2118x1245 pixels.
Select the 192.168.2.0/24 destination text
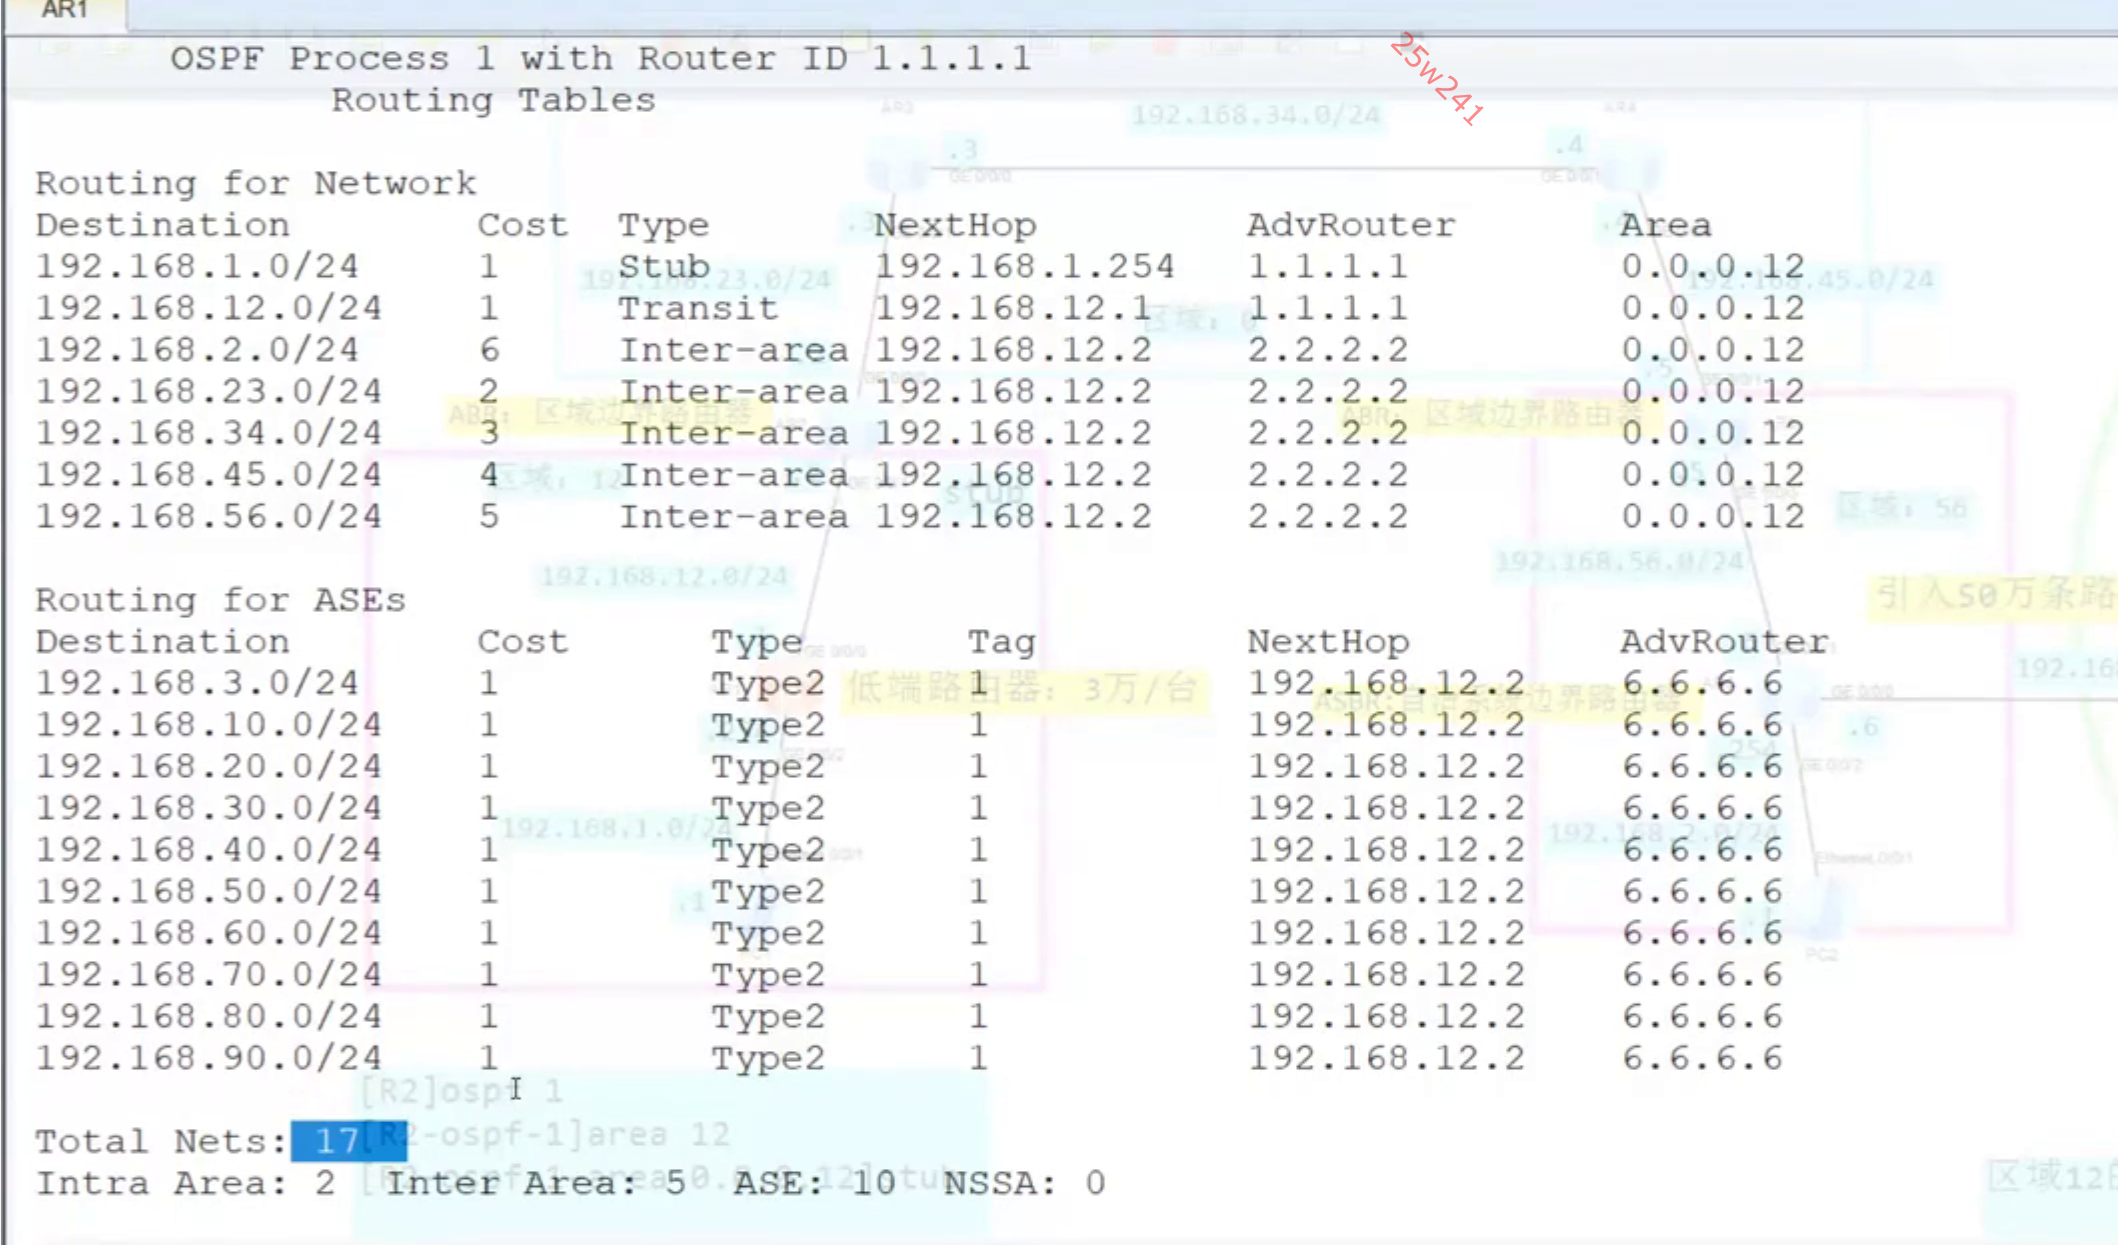coord(197,350)
